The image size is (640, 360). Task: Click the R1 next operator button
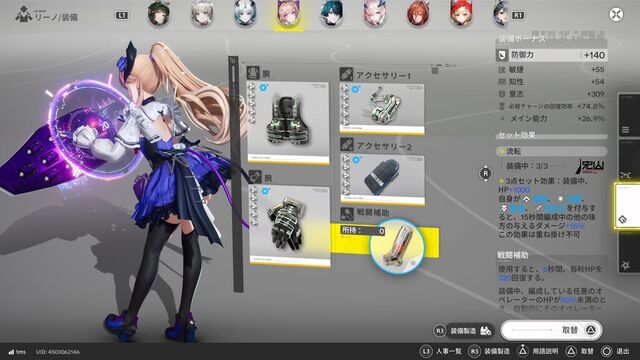pos(518,16)
